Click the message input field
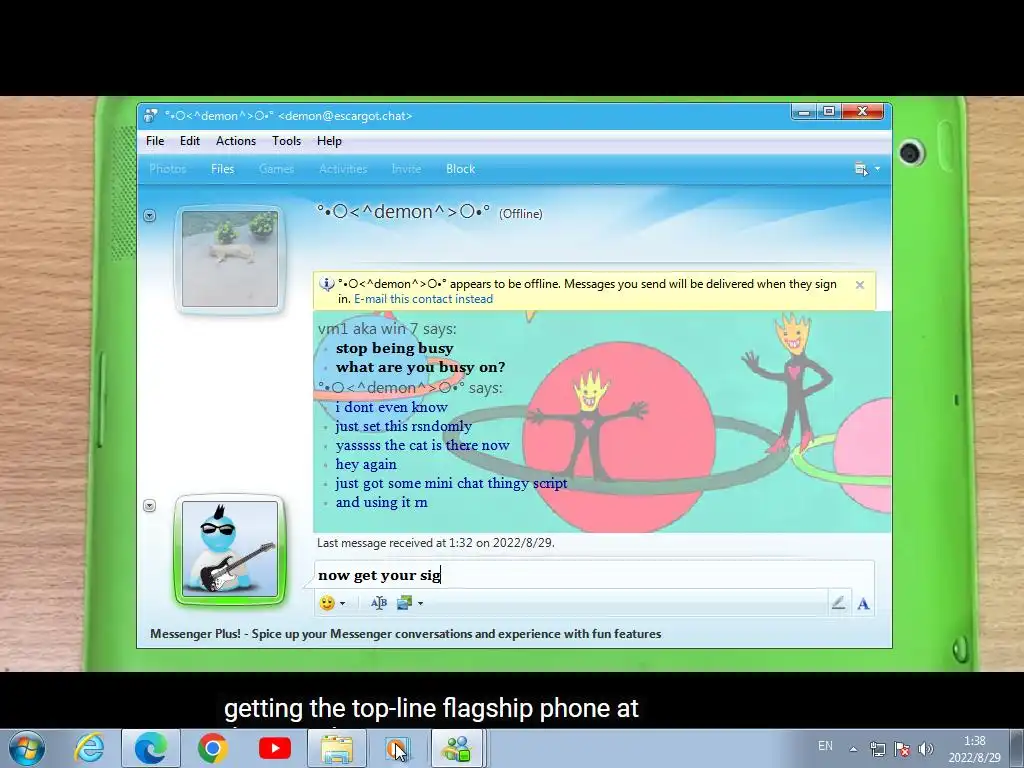This screenshot has width=1024, height=768. tap(593, 575)
